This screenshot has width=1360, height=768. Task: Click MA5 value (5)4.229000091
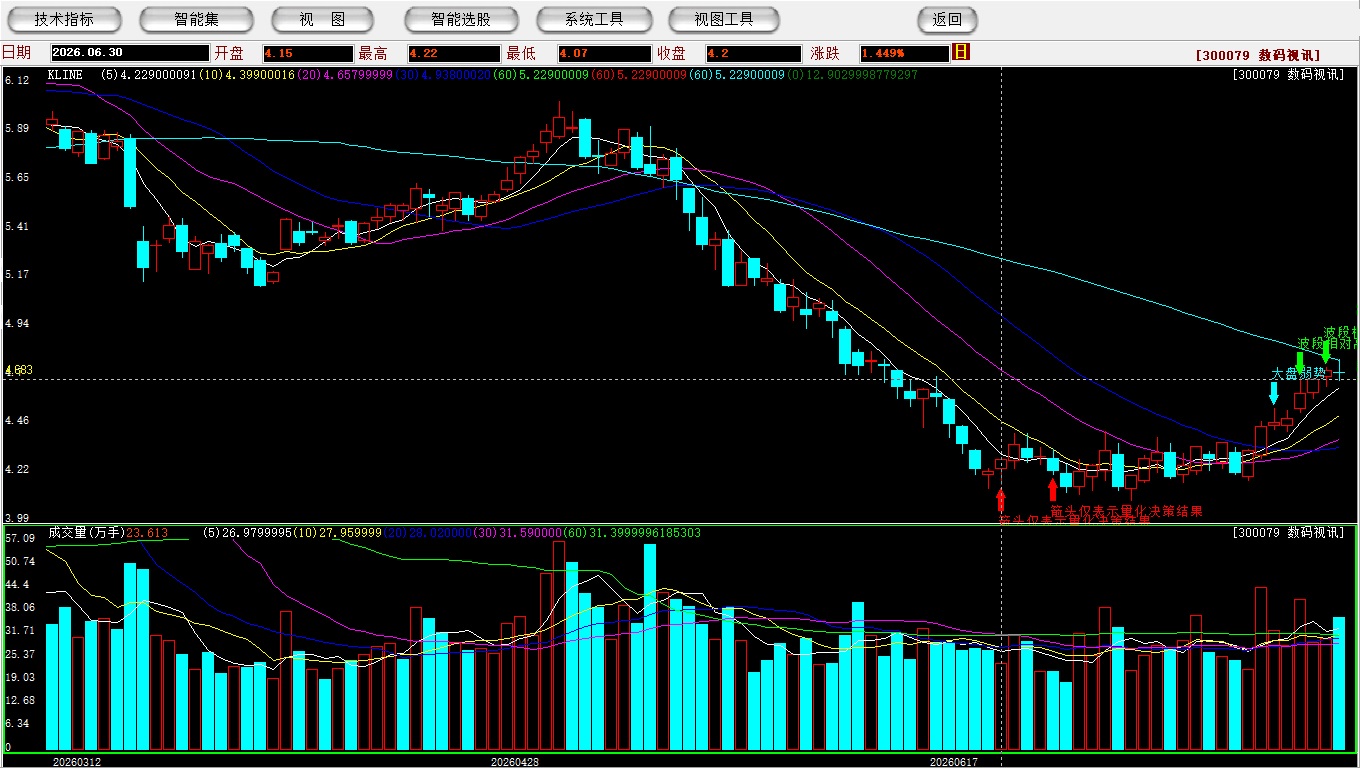click(148, 75)
